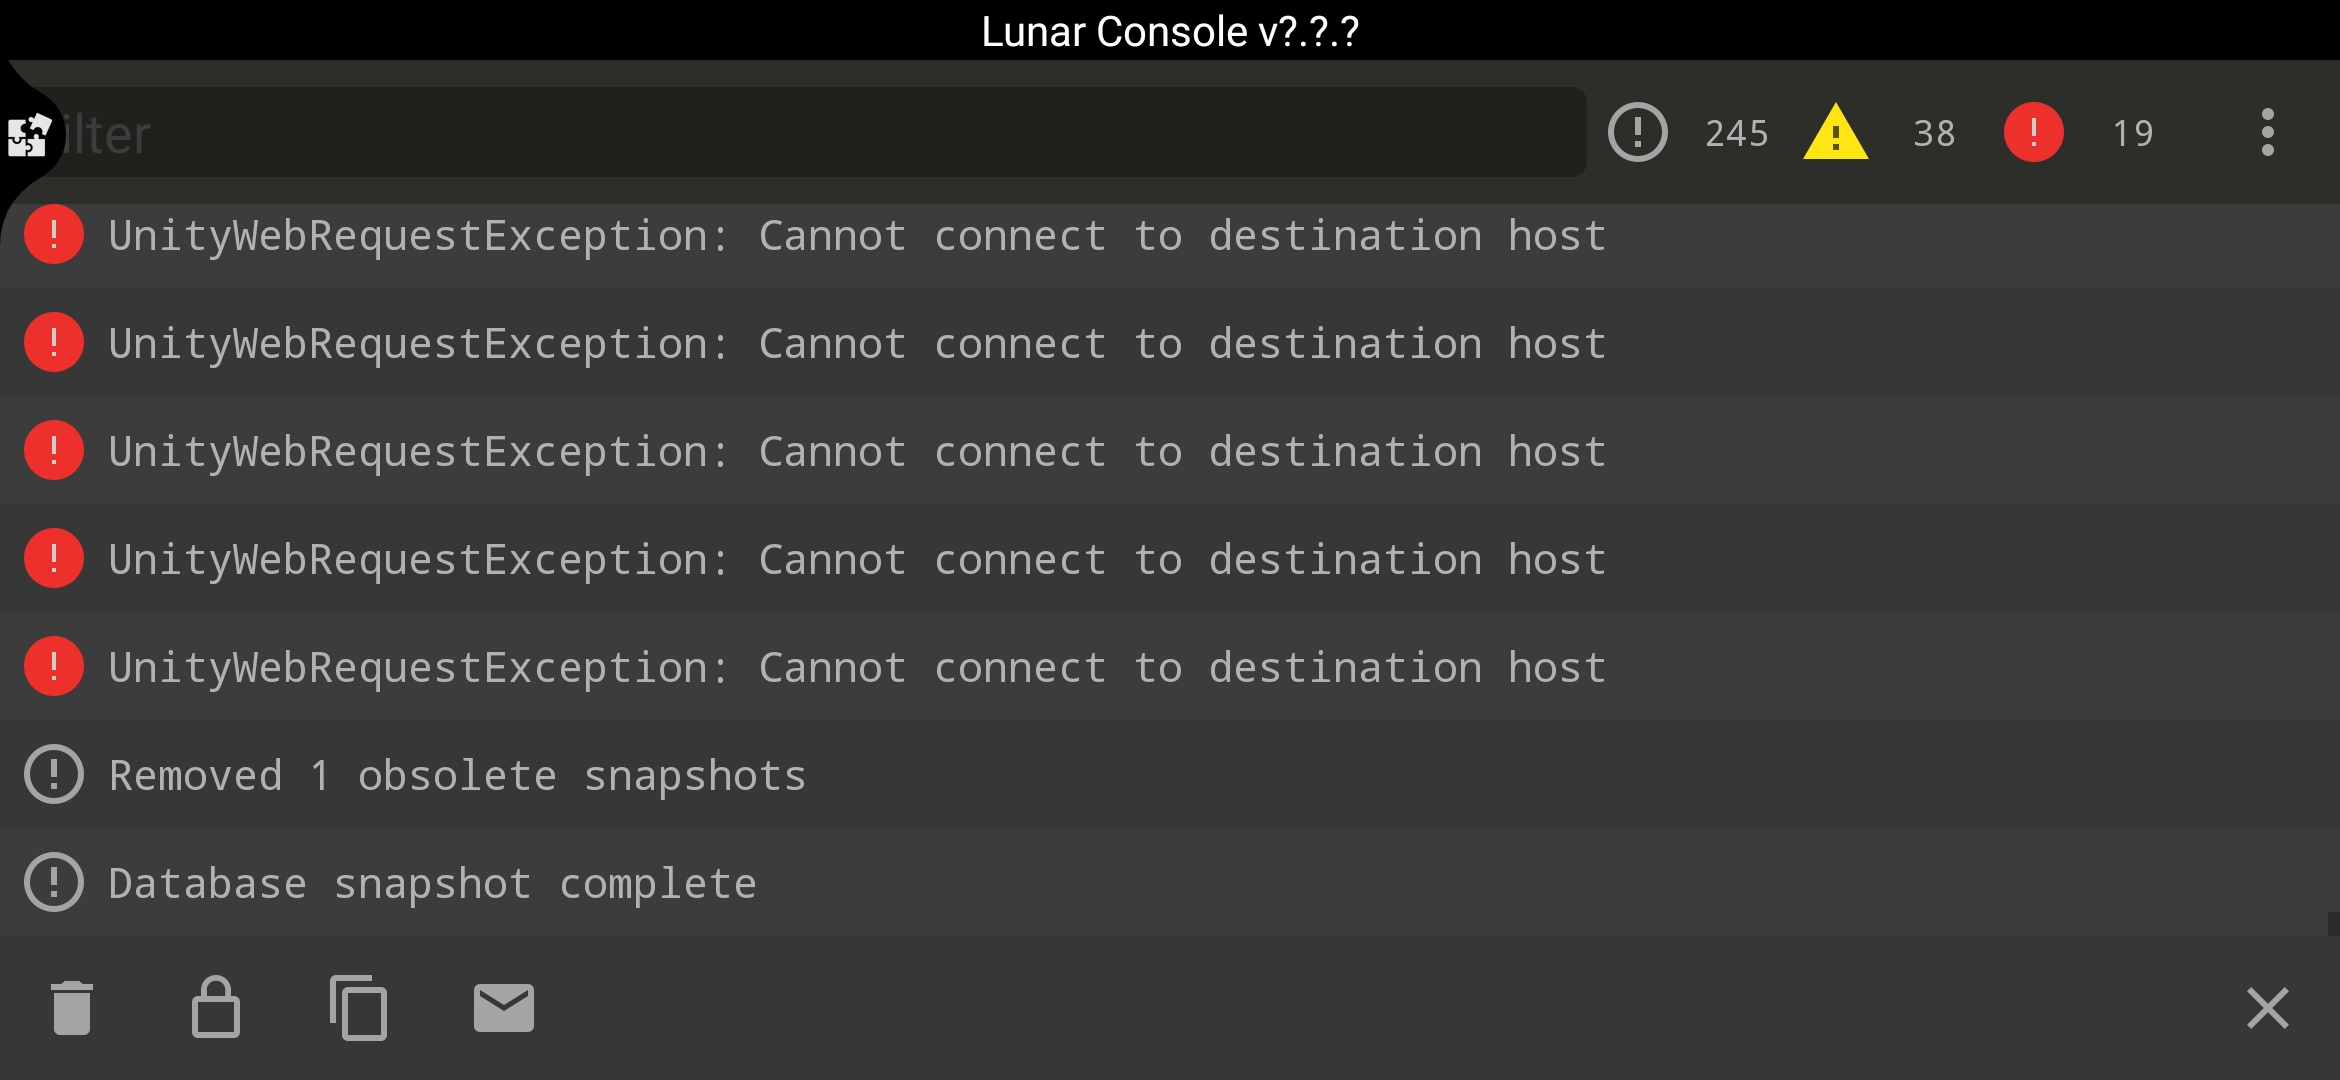Click the "Lunar Console v?.?.?" title
Screen dimensions: 2340x1080
[x=1170, y=32]
